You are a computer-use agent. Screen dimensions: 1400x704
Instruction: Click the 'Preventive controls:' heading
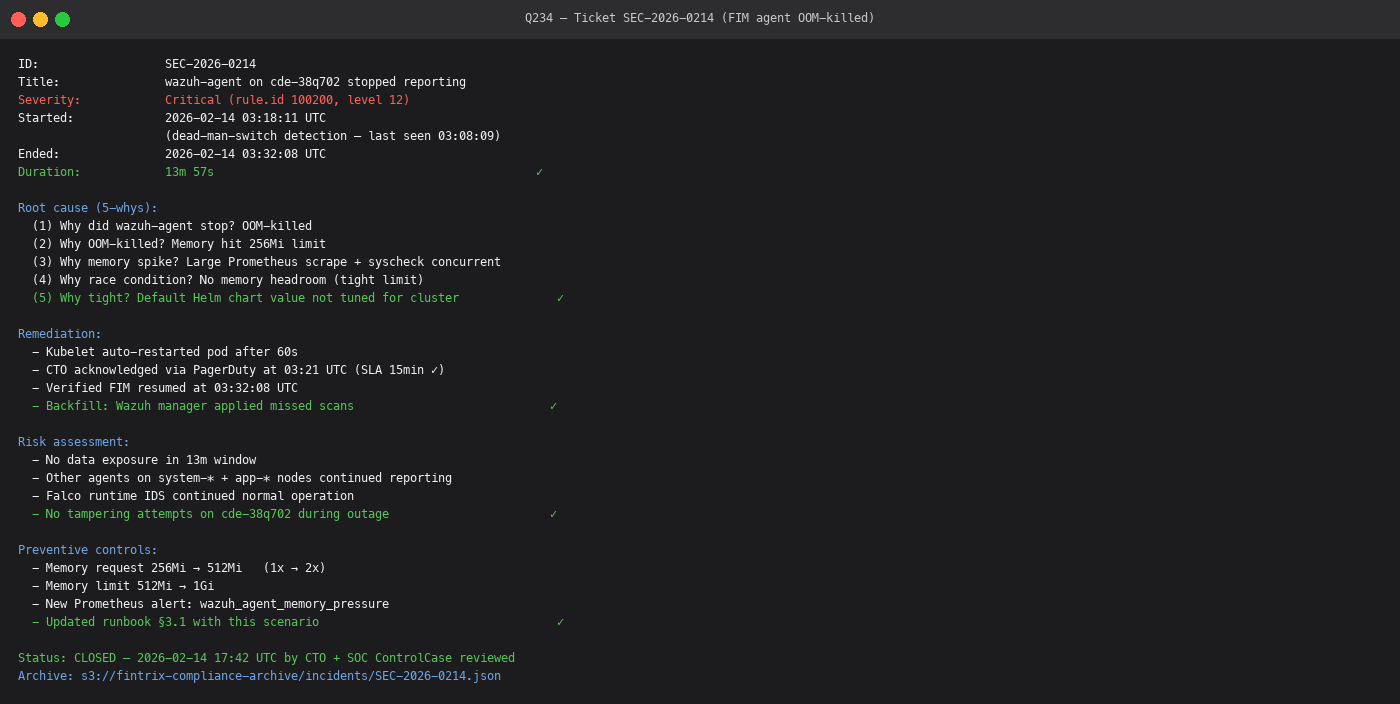(x=88, y=550)
